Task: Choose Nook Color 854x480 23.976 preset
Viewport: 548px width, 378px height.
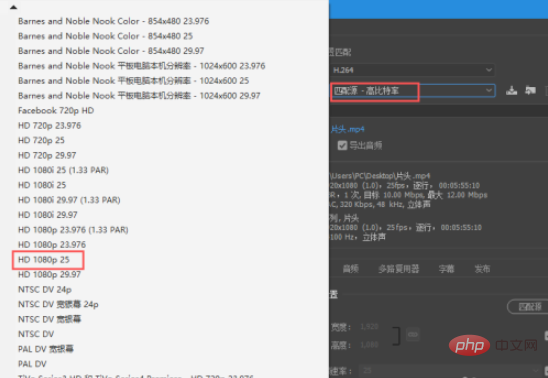Action: (x=114, y=21)
